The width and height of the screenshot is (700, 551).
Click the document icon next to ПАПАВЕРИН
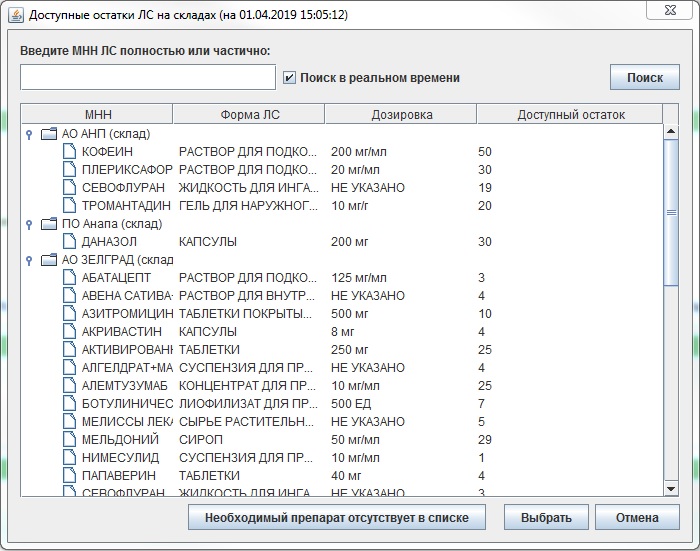click(x=69, y=476)
